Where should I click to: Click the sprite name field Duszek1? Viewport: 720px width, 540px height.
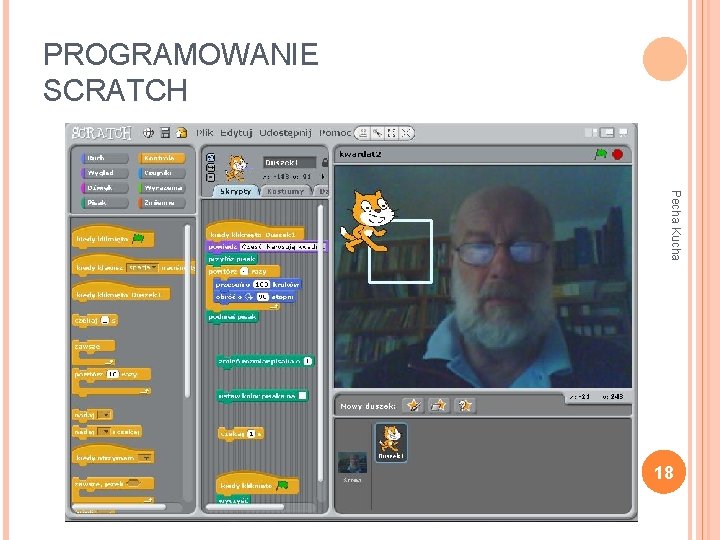click(x=289, y=162)
